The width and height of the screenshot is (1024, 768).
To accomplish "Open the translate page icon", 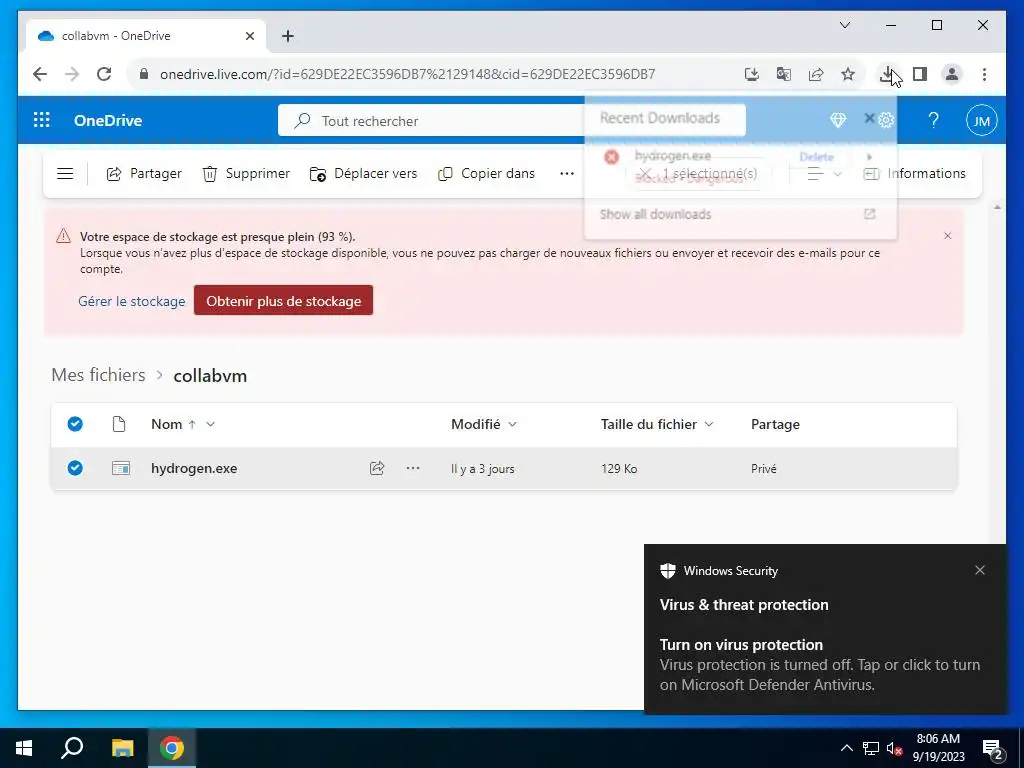I will click(784, 74).
